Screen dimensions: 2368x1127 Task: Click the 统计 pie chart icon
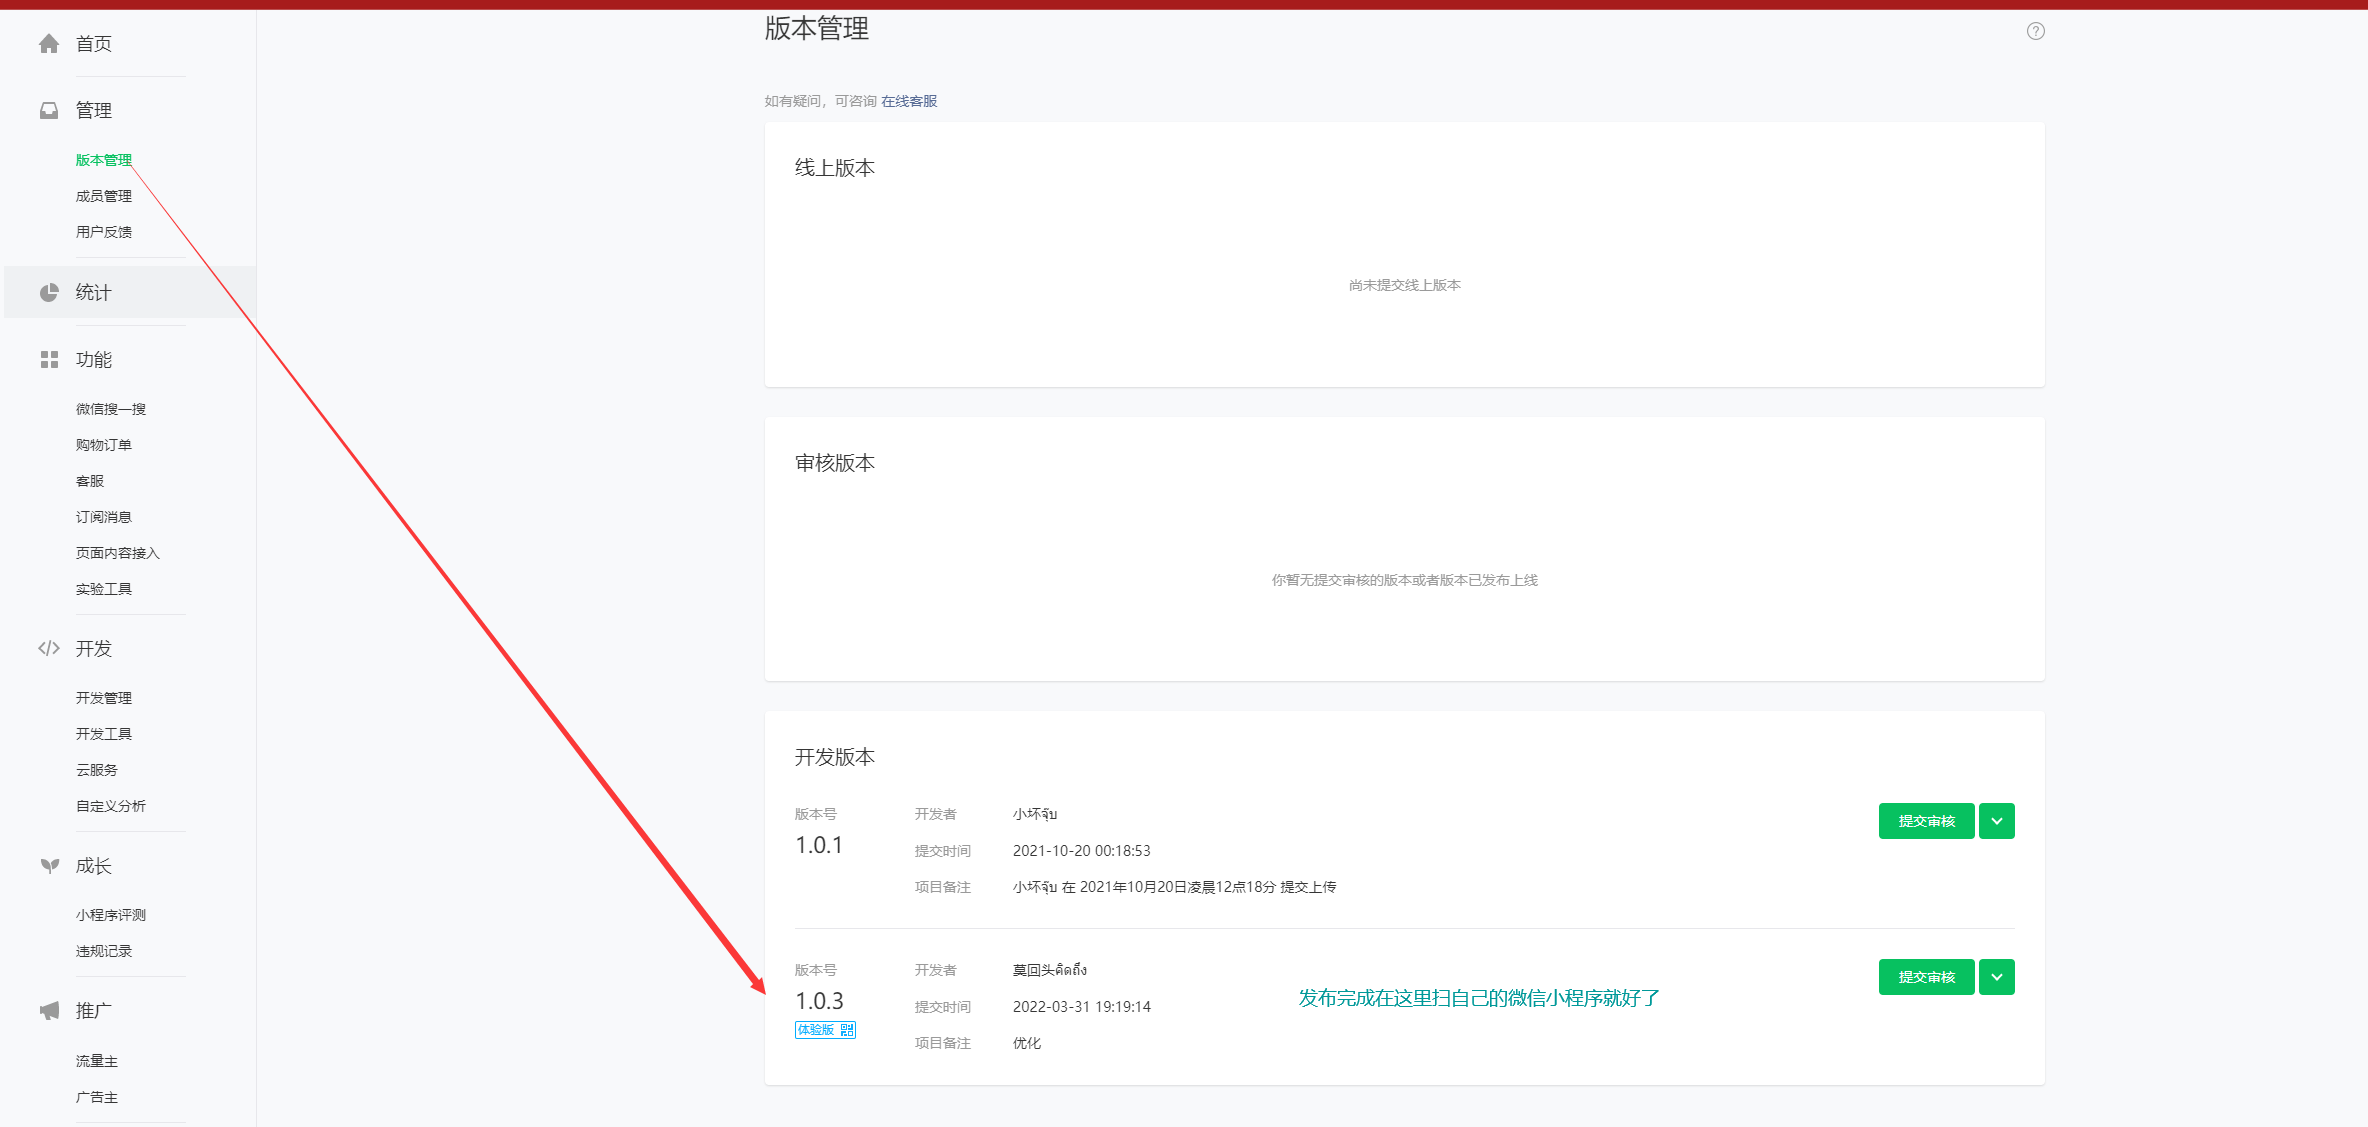point(49,292)
